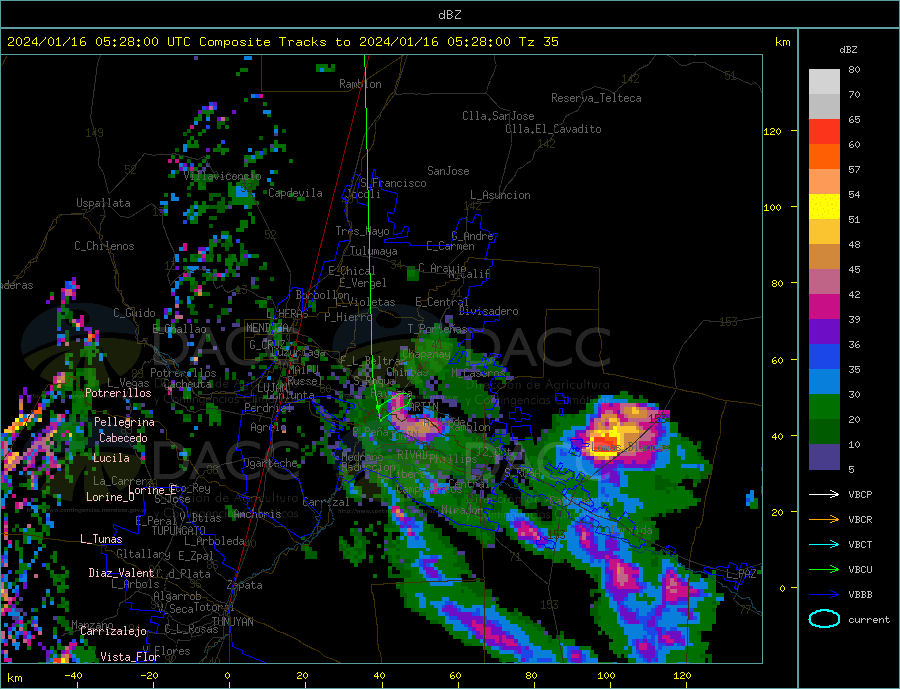Viewport: 900px width, 689px height.
Task: Click the SanJose place label
Action: click(x=448, y=171)
